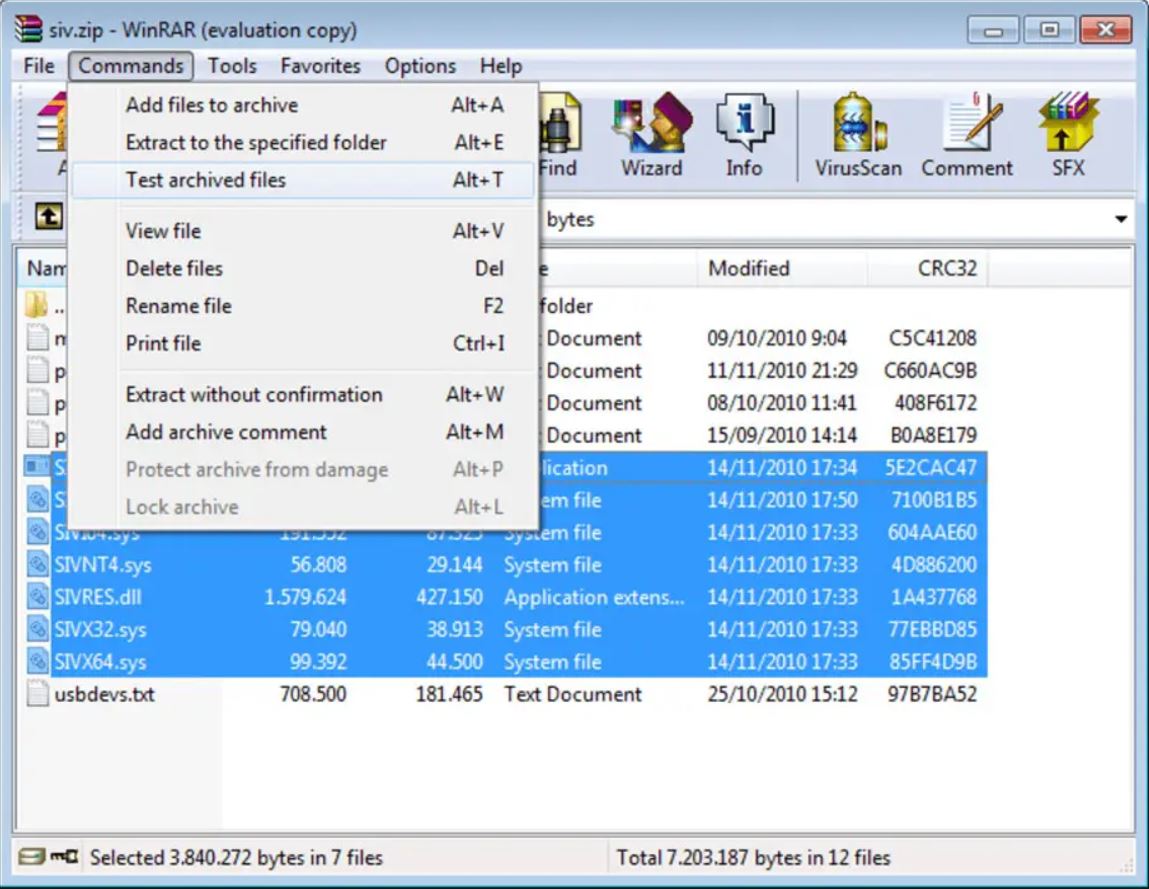Select the SIVRES.dll file name

click(97, 597)
